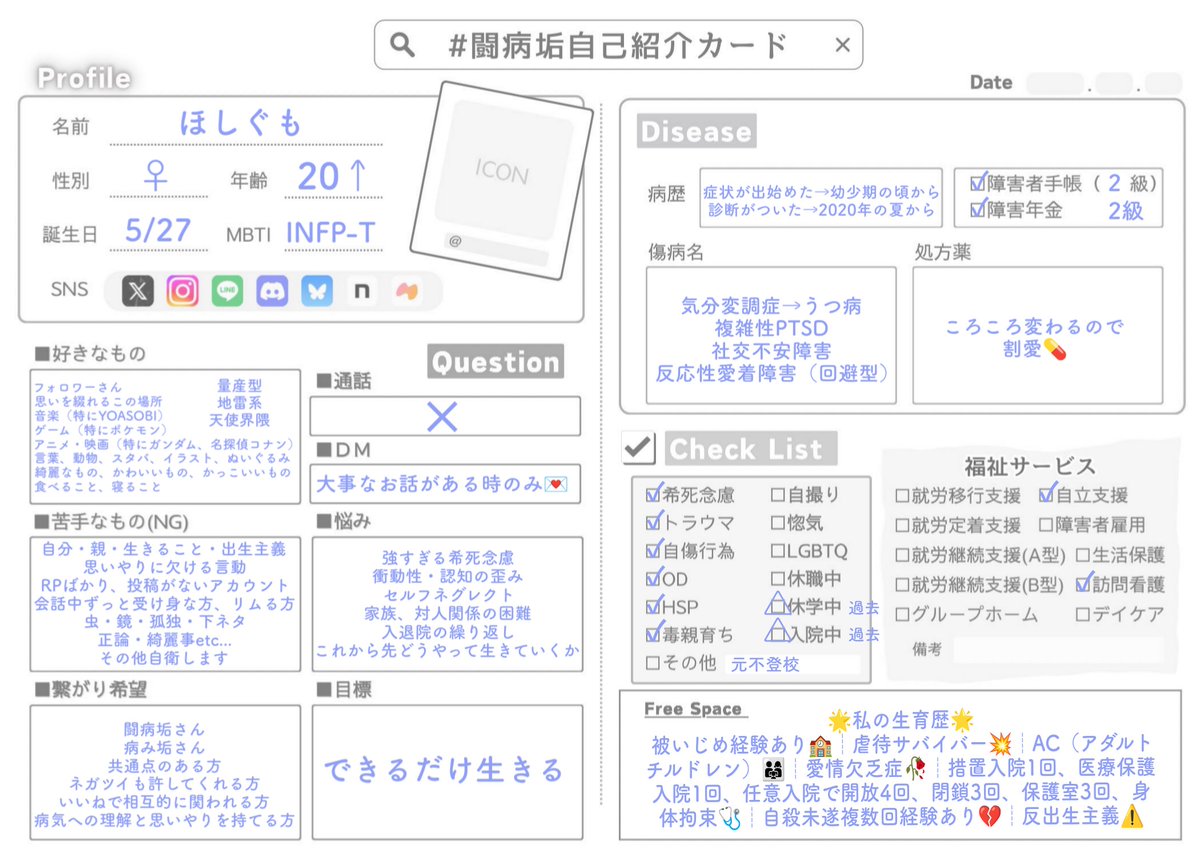The height and width of the screenshot is (857, 1200).
Task: Click the school emoji after 被いじめ経験あり
Action: [820, 745]
